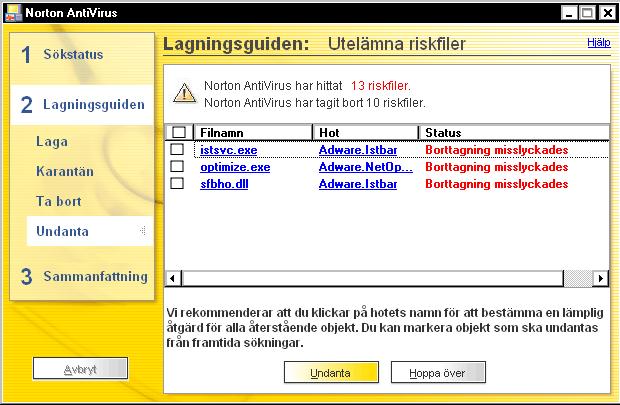Click the Norton AntiVirus title bar icon
This screenshot has width=620, height=405.
point(13,13)
